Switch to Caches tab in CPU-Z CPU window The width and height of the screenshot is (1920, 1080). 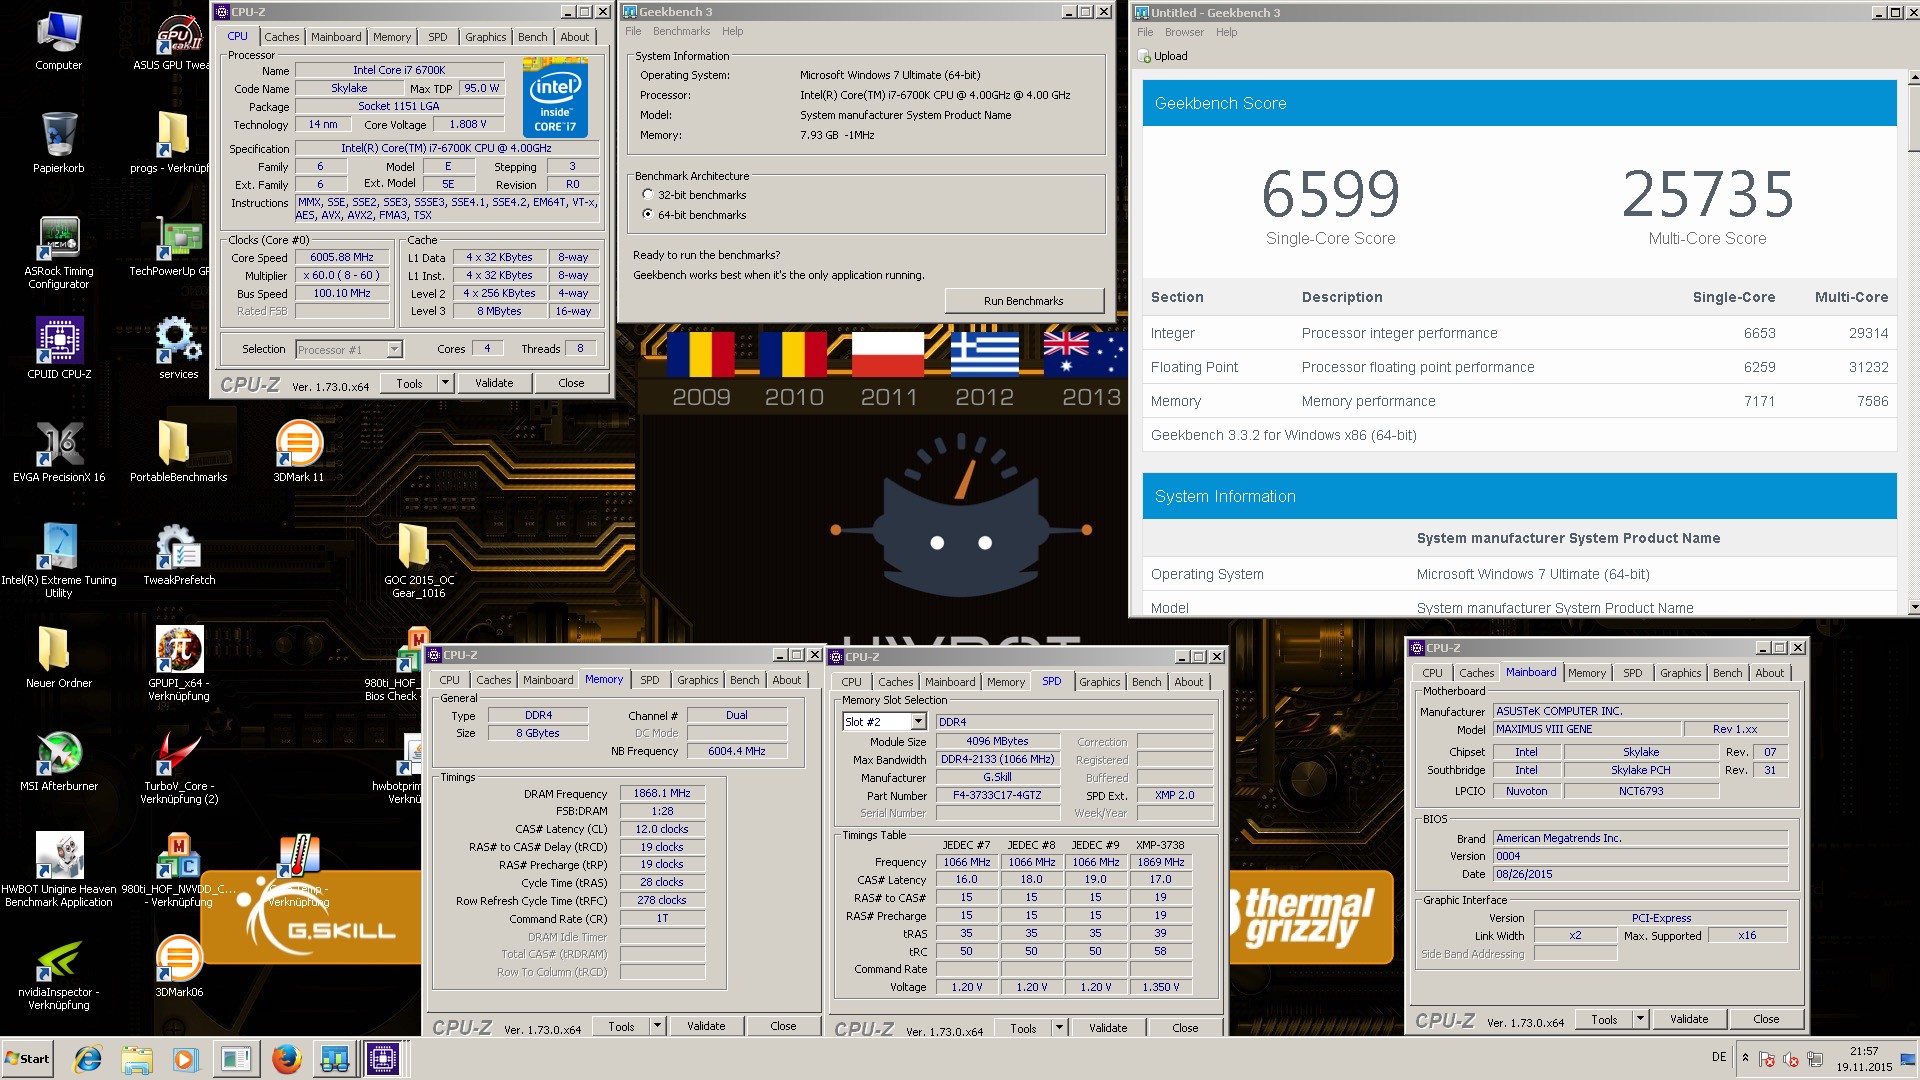click(281, 37)
